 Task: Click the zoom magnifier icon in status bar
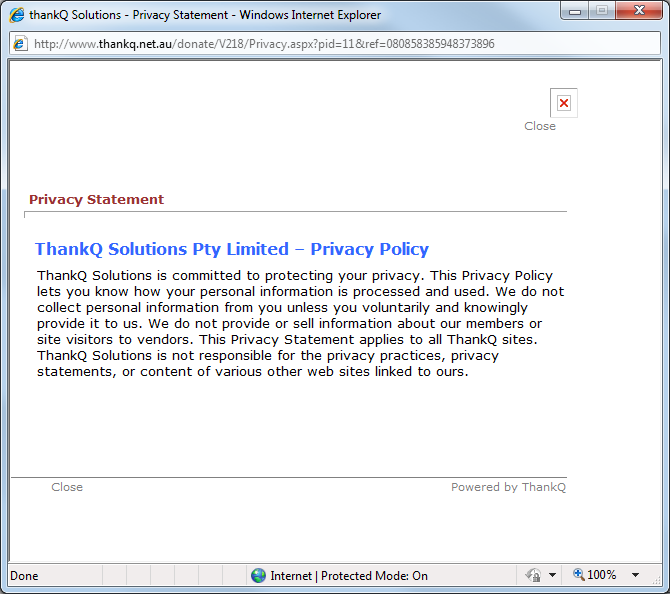578,575
